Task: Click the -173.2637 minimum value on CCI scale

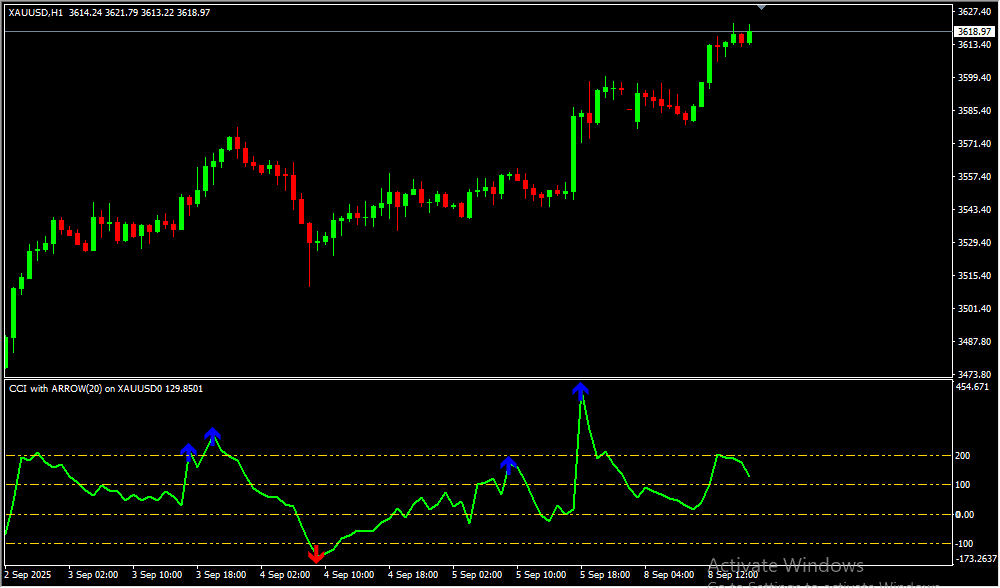Action: pyautogui.click(x=975, y=558)
